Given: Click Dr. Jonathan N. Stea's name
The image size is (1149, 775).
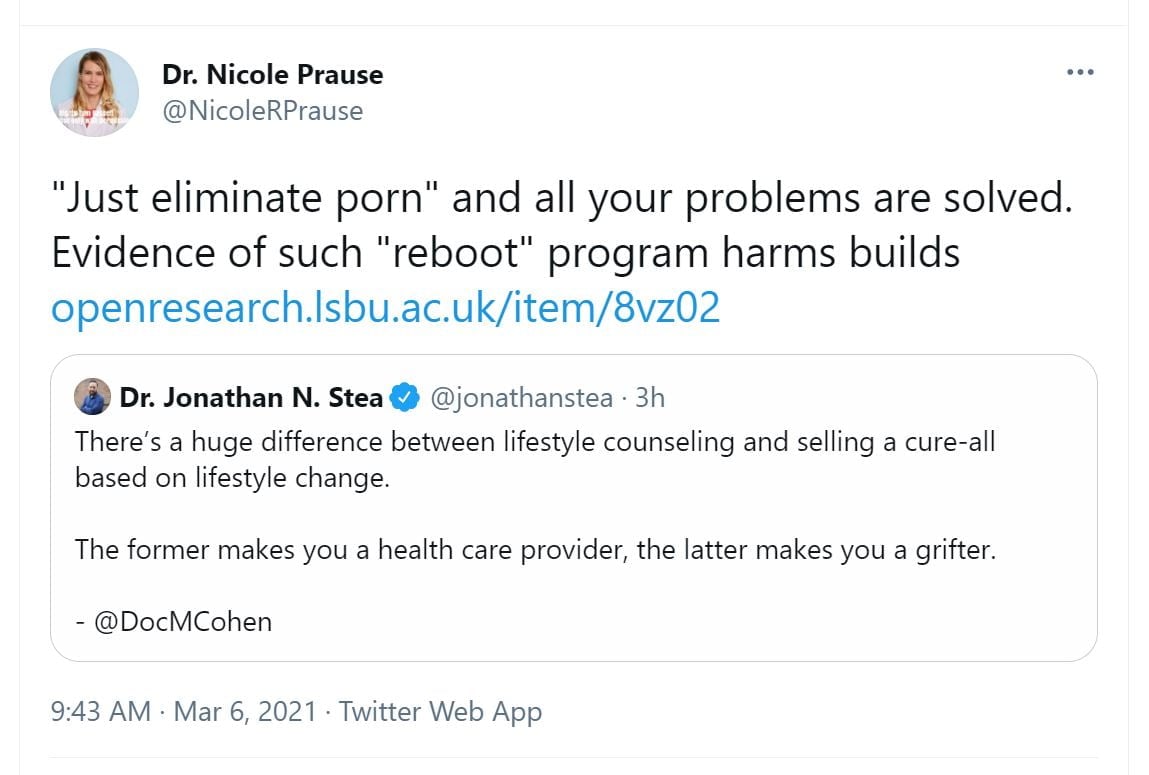Looking at the screenshot, I should click(x=251, y=397).
